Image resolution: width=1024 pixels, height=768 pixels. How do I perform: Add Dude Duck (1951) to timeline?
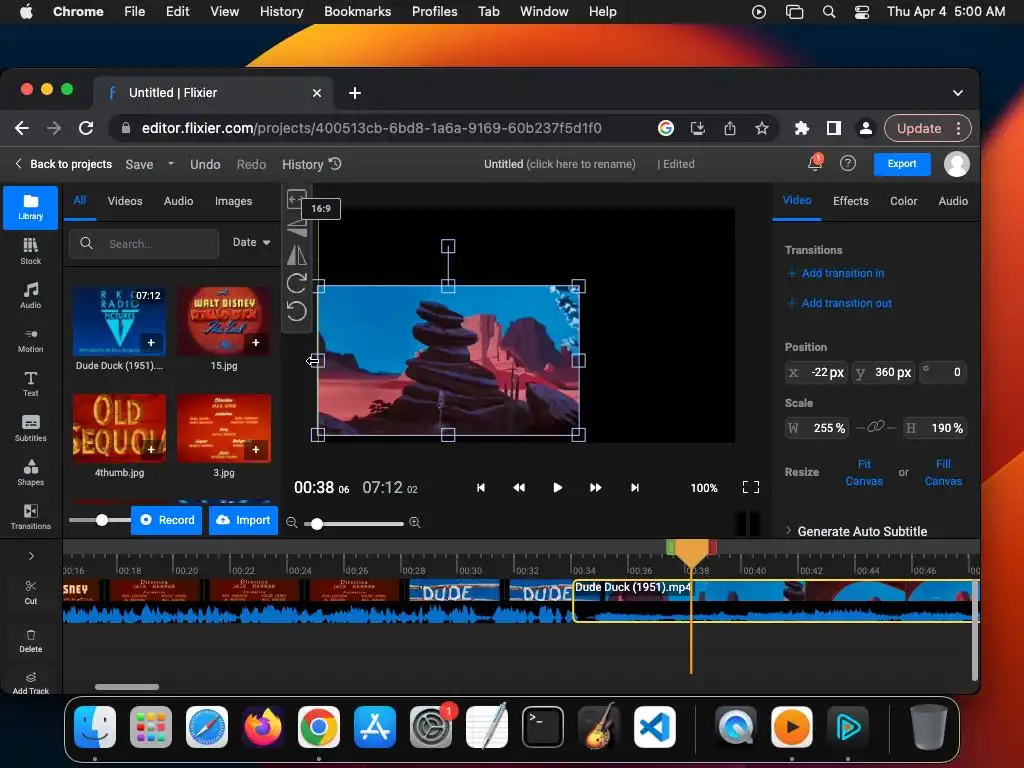pos(151,342)
